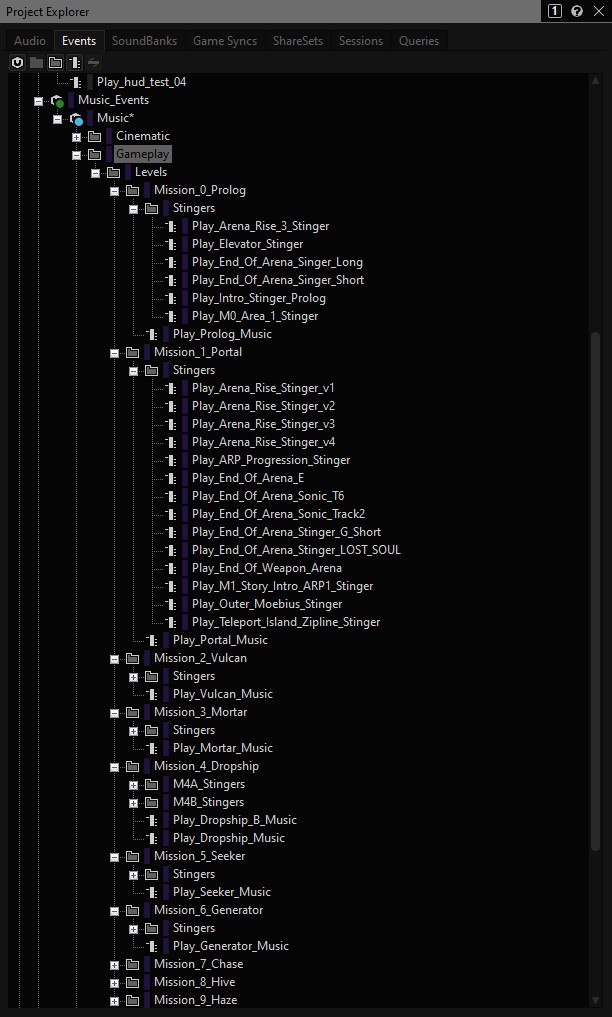This screenshot has height=1017, width=612.
Task: Click the event icon beside Play_Prolog_Music
Action: click(152, 333)
